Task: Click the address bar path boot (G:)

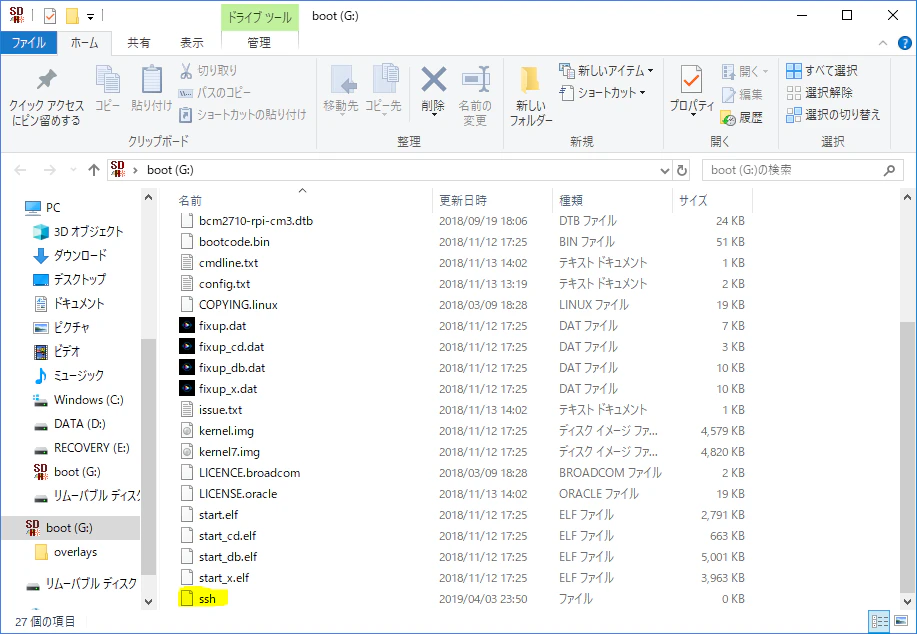Action: pos(170,170)
